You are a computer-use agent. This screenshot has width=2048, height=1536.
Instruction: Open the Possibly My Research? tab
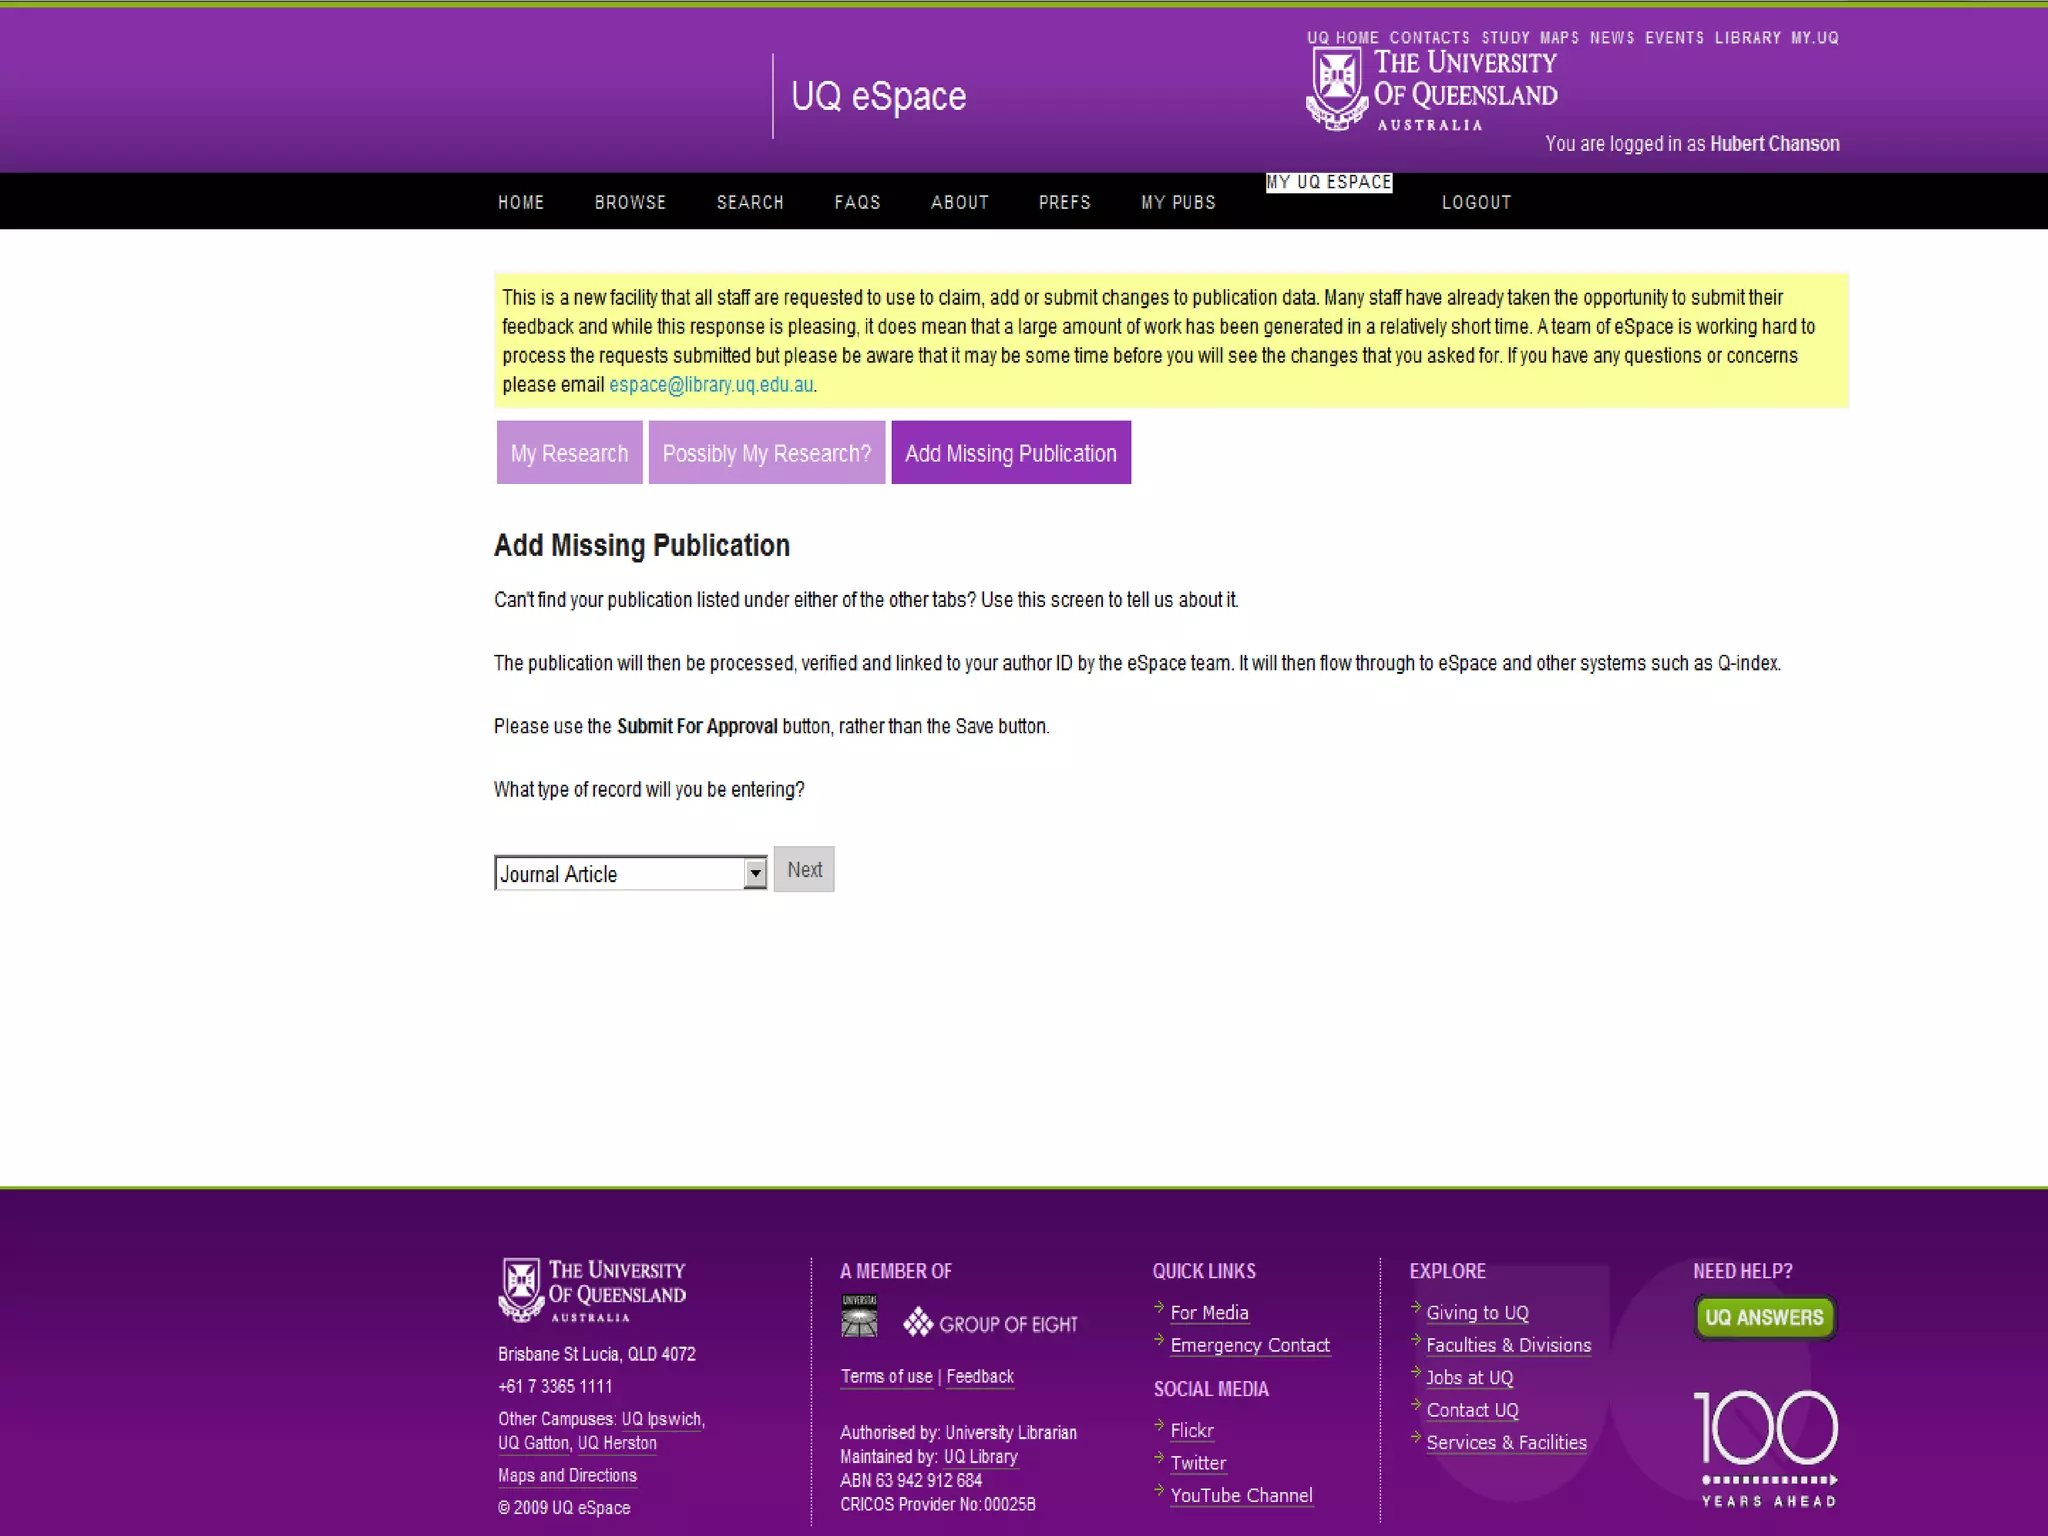point(766,453)
